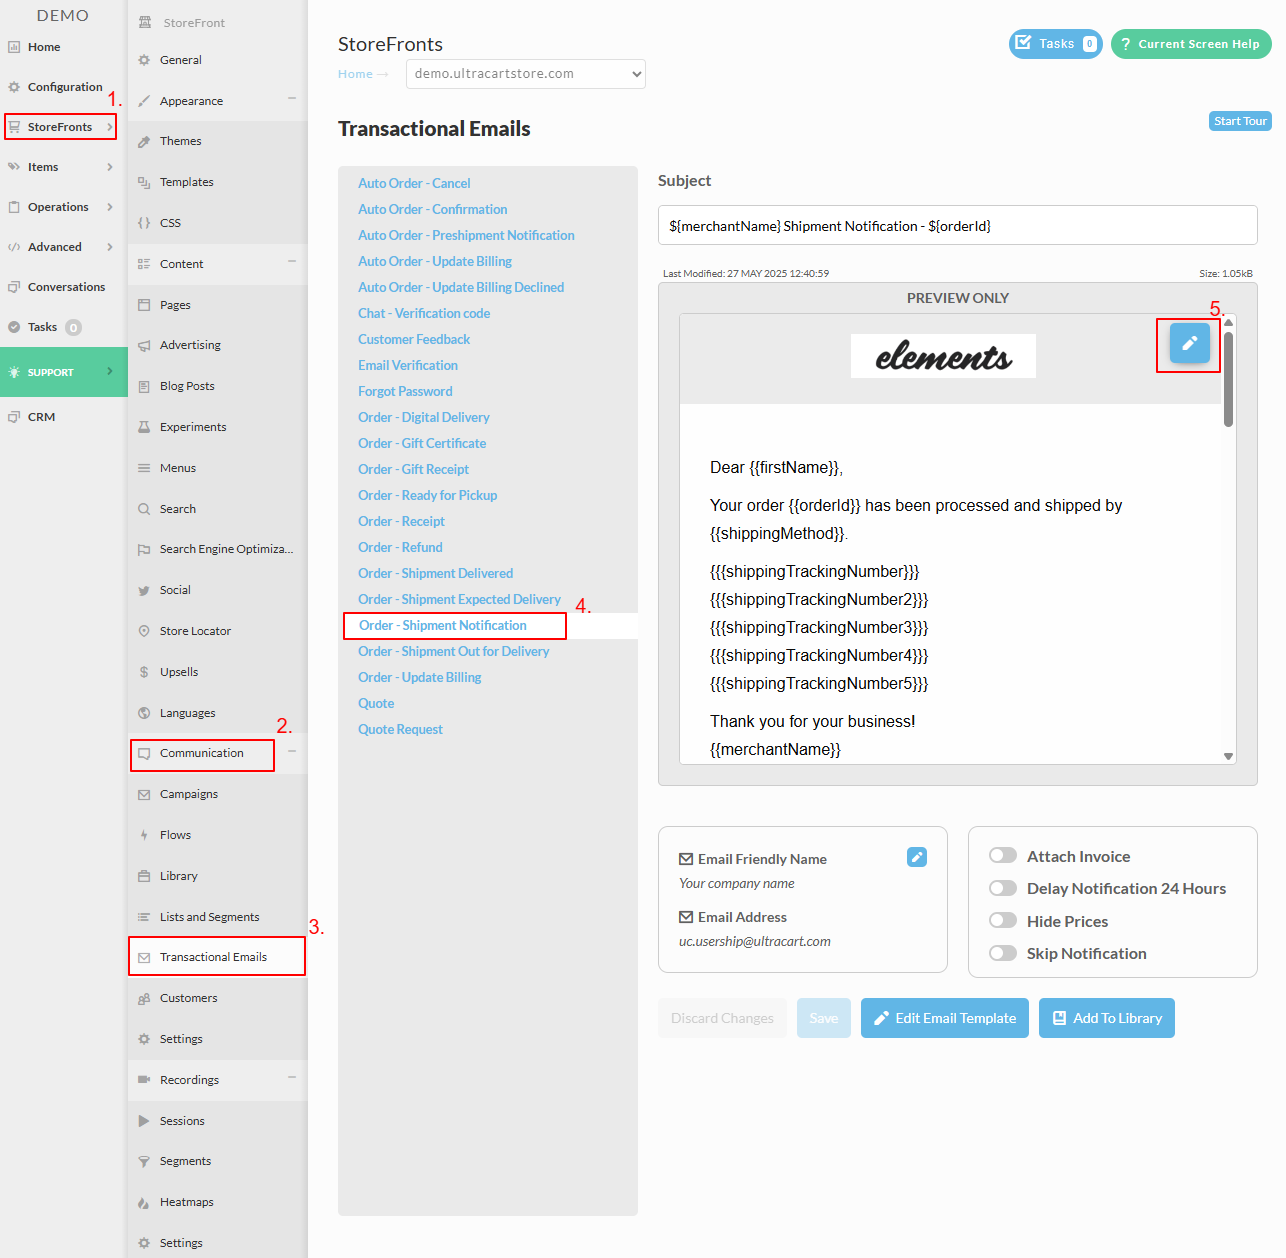The image size is (1286, 1258).
Task: Click the CSS braces icon
Action: click(144, 223)
